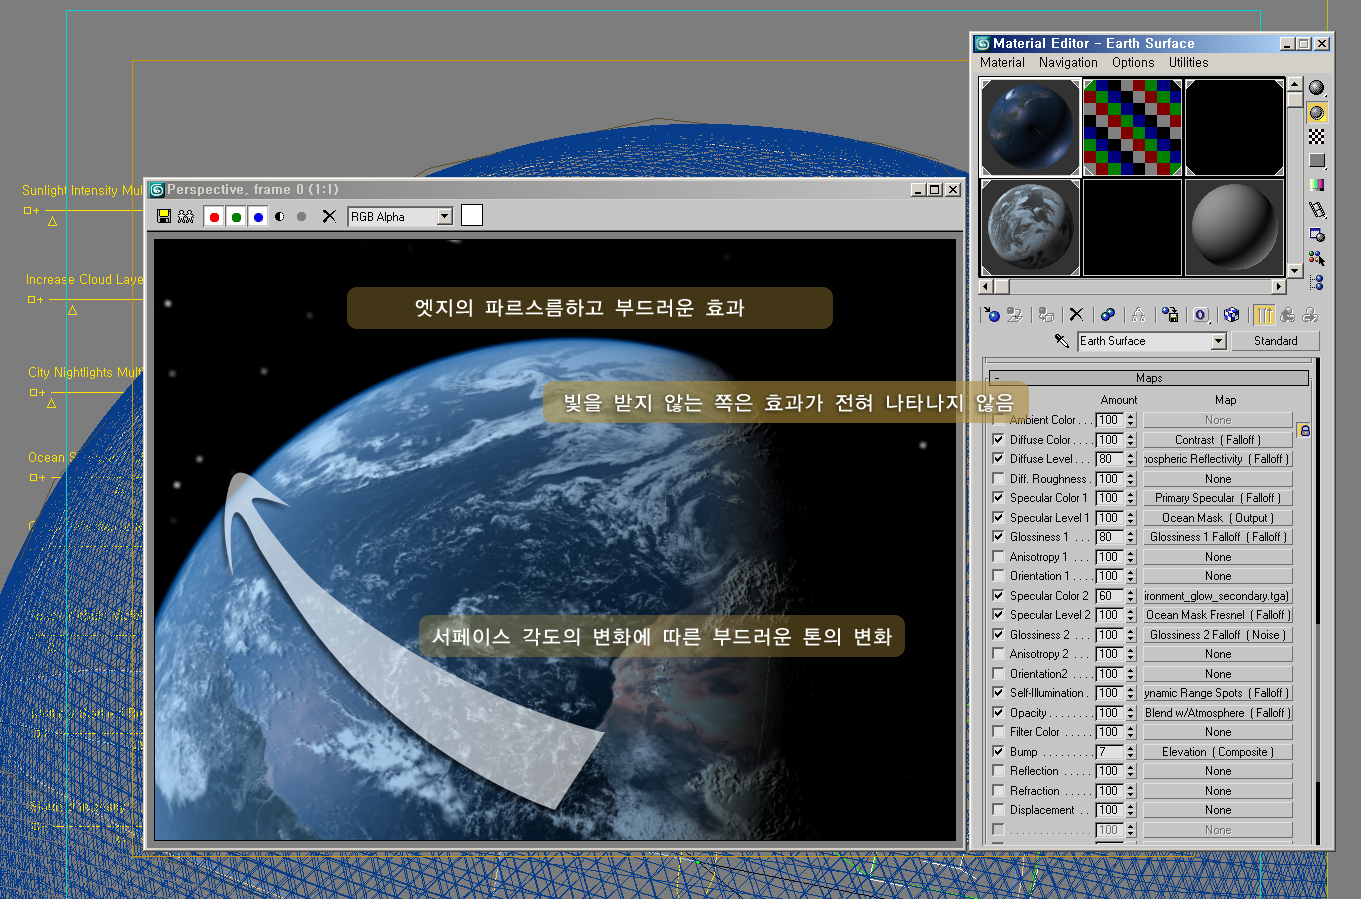Open the Material Effects Channel flyout
Screen dimensions: 1361x899
tap(1201, 314)
